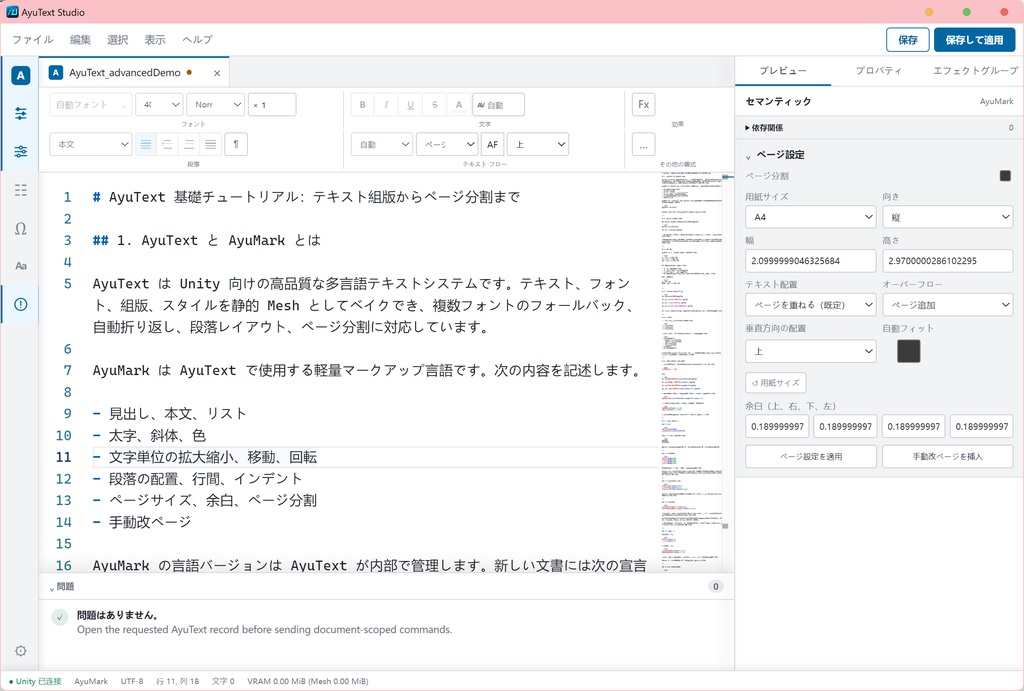Viewport: 1024px width, 691px height.
Task: Click the 保存して適用 button
Action: point(974,40)
